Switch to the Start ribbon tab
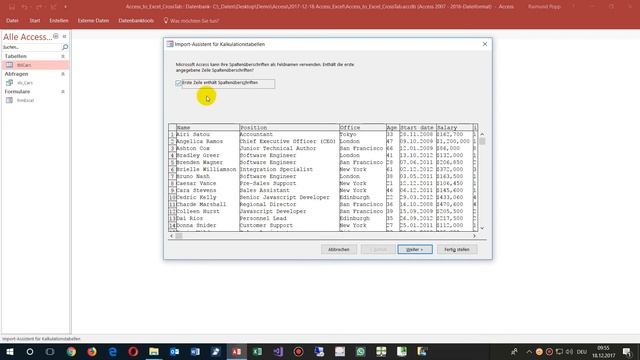640x360 pixels. pyautogui.click(x=35, y=20)
